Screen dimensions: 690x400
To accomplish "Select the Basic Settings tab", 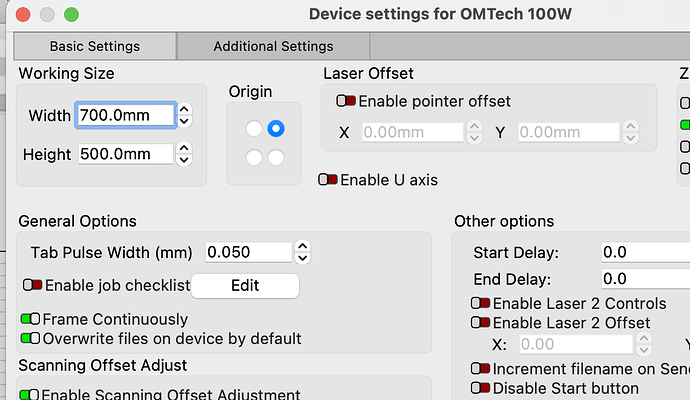I will 95,46.
